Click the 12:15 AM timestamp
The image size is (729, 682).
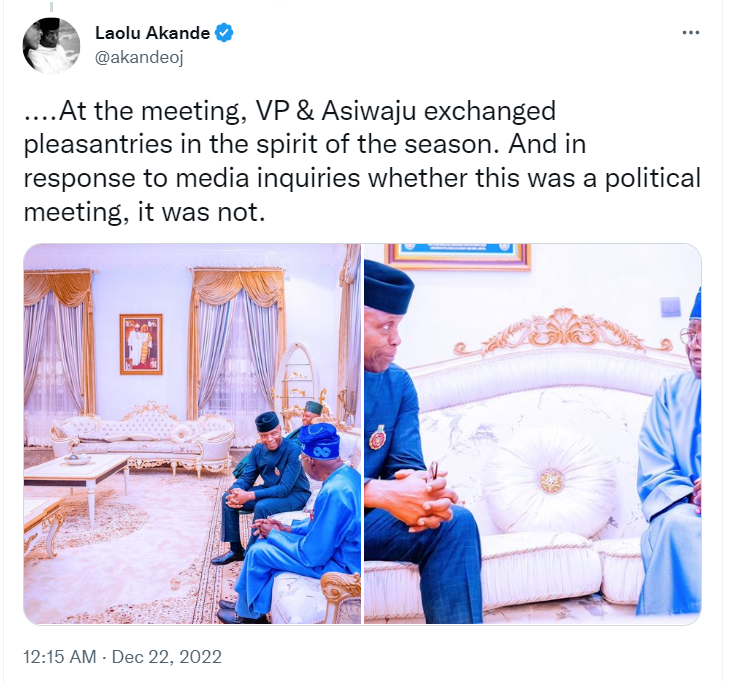pos(60,656)
